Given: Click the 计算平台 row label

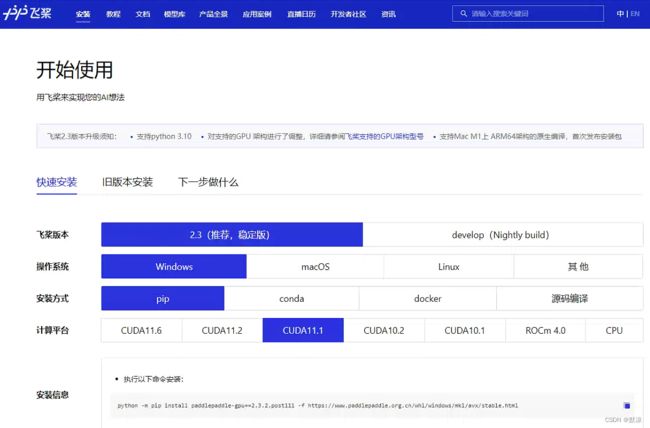Looking at the screenshot, I should tap(52, 331).
